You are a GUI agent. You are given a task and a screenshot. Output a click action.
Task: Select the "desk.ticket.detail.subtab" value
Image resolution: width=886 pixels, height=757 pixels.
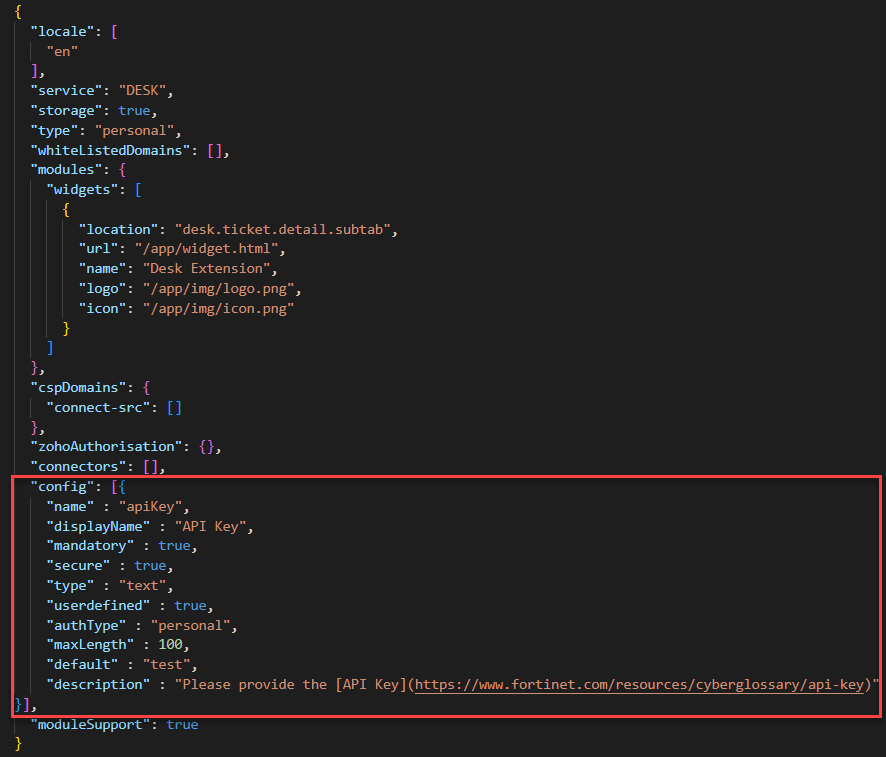point(283,229)
